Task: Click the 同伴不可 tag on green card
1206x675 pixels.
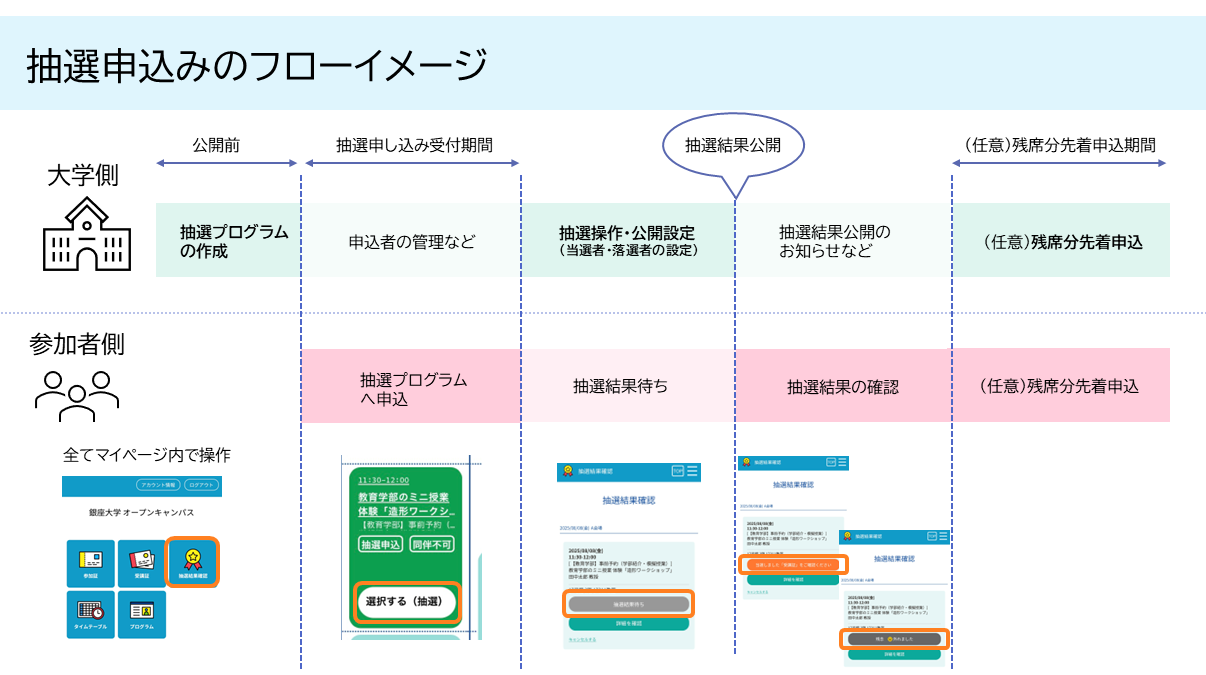Action: click(x=432, y=545)
